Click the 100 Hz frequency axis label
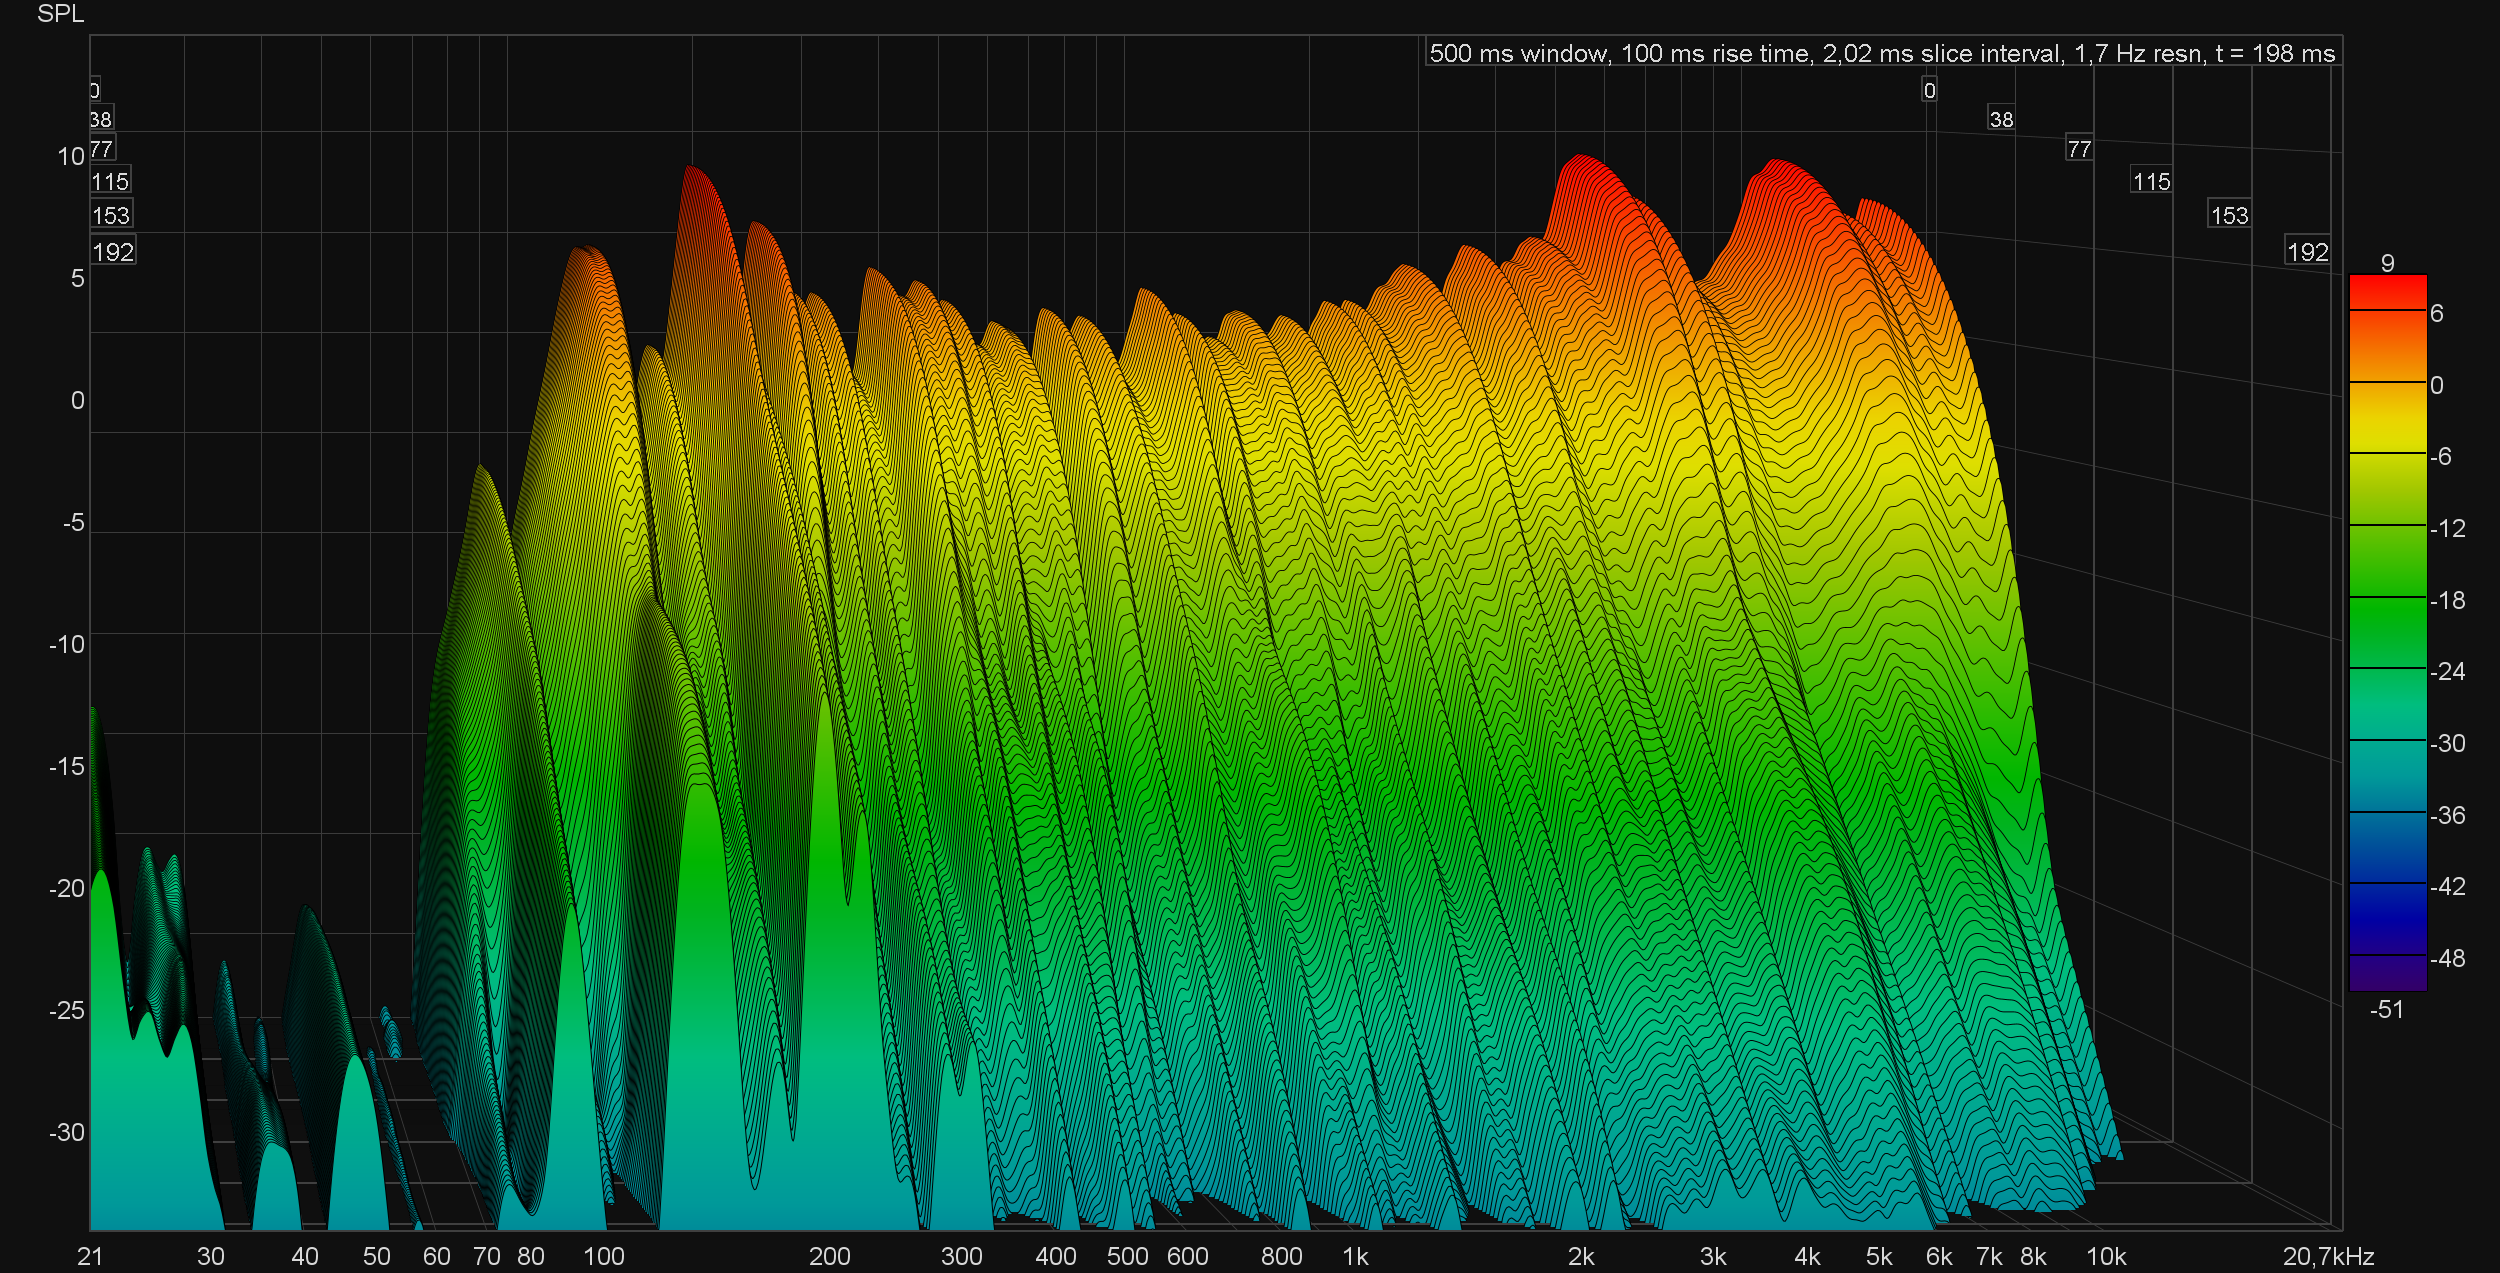The image size is (2500, 1273). (x=603, y=1256)
